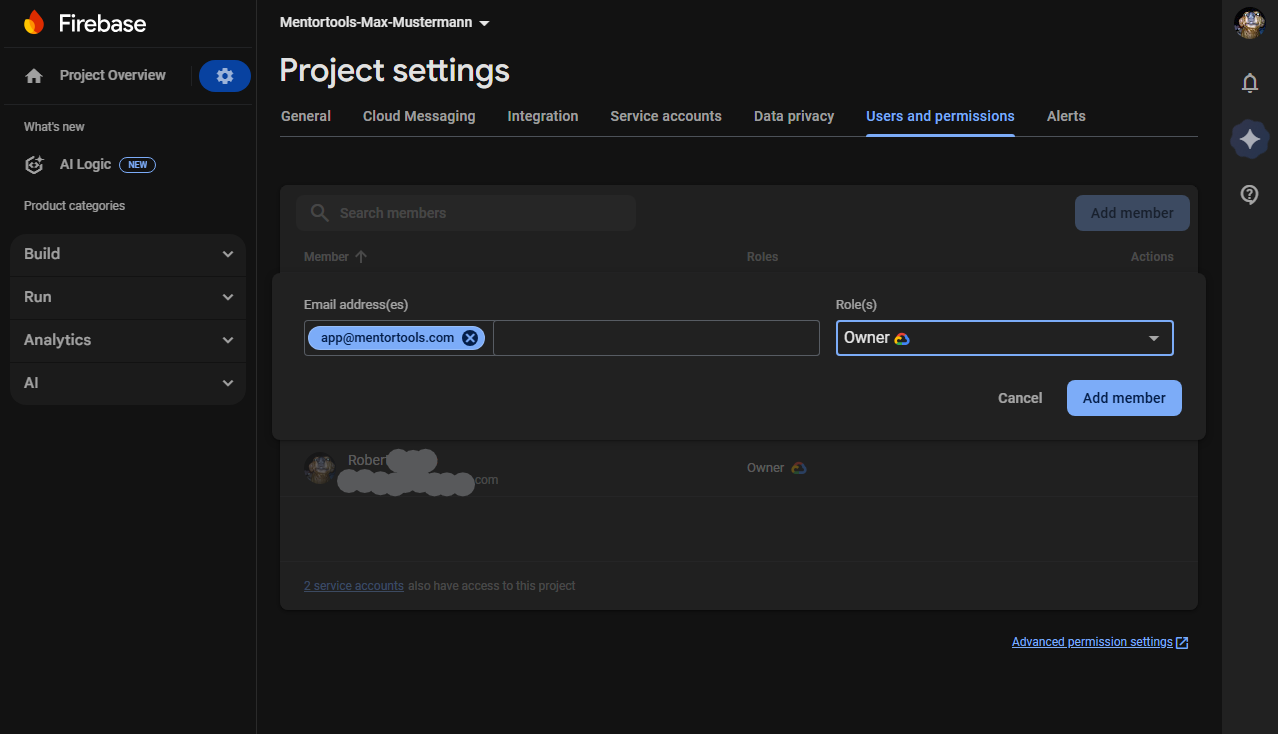
Task: Click the Project Overview label
Action: [113, 75]
